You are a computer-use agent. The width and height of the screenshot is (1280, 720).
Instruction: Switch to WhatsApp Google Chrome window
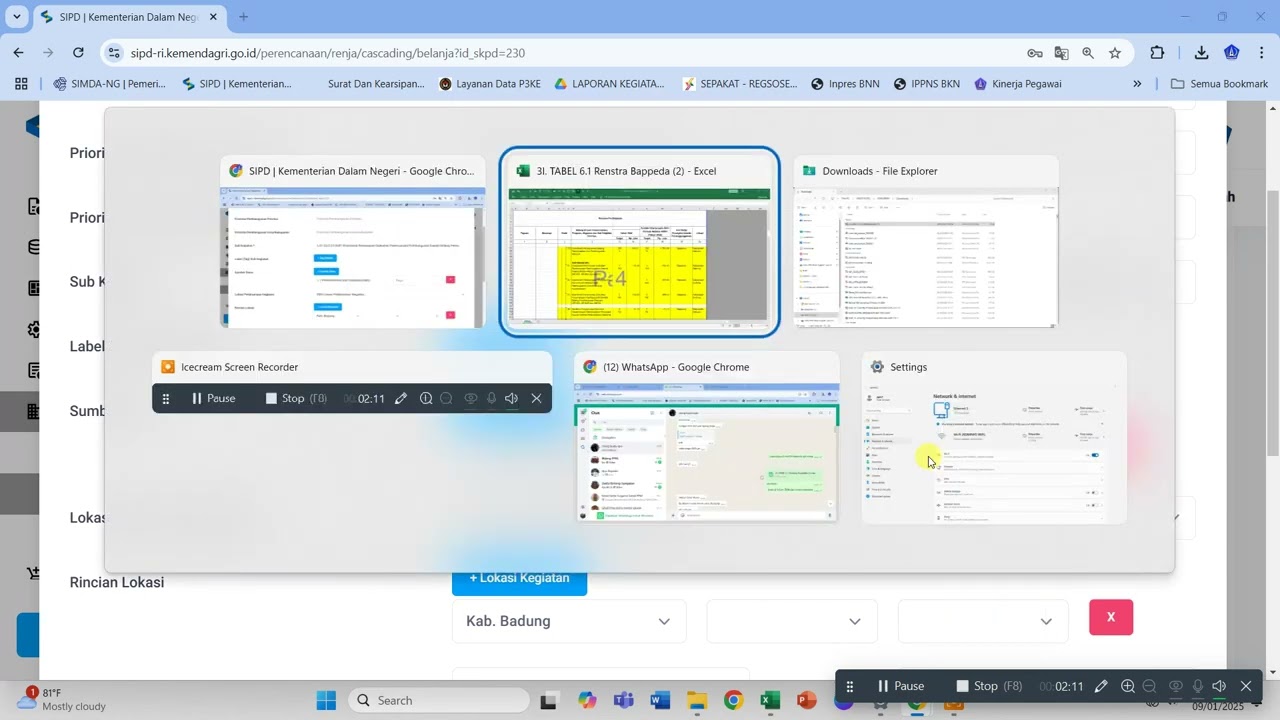coord(706,437)
